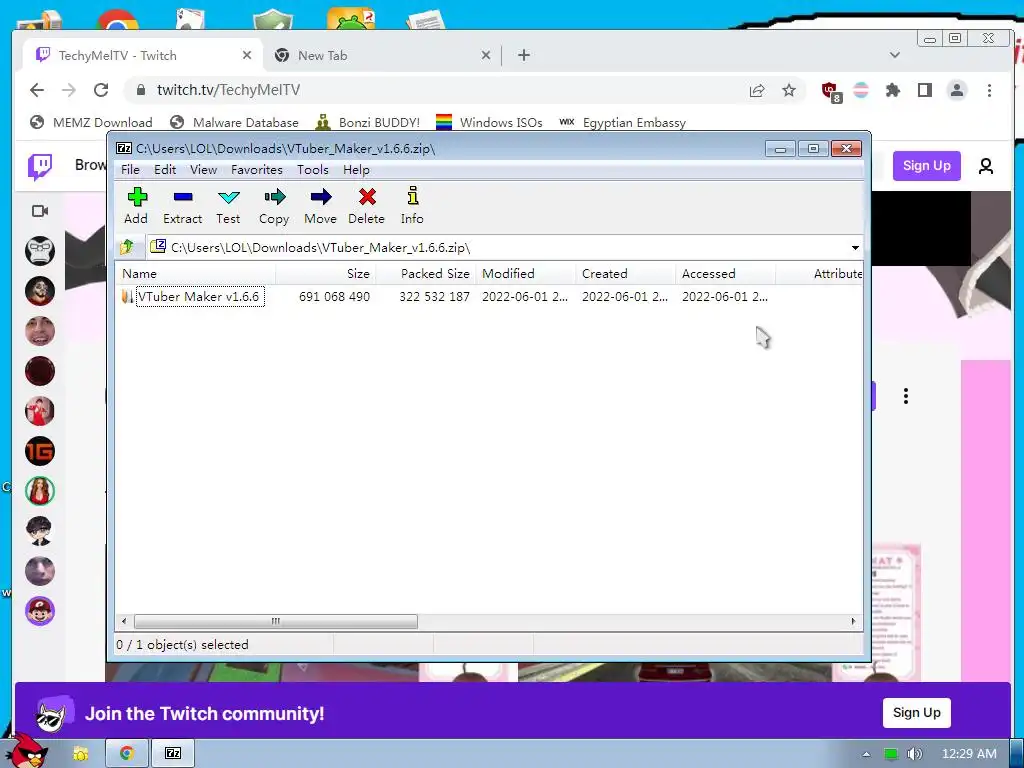Open the Twitch user account icon
The height and width of the screenshot is (768, 1024).
point(986,167)
